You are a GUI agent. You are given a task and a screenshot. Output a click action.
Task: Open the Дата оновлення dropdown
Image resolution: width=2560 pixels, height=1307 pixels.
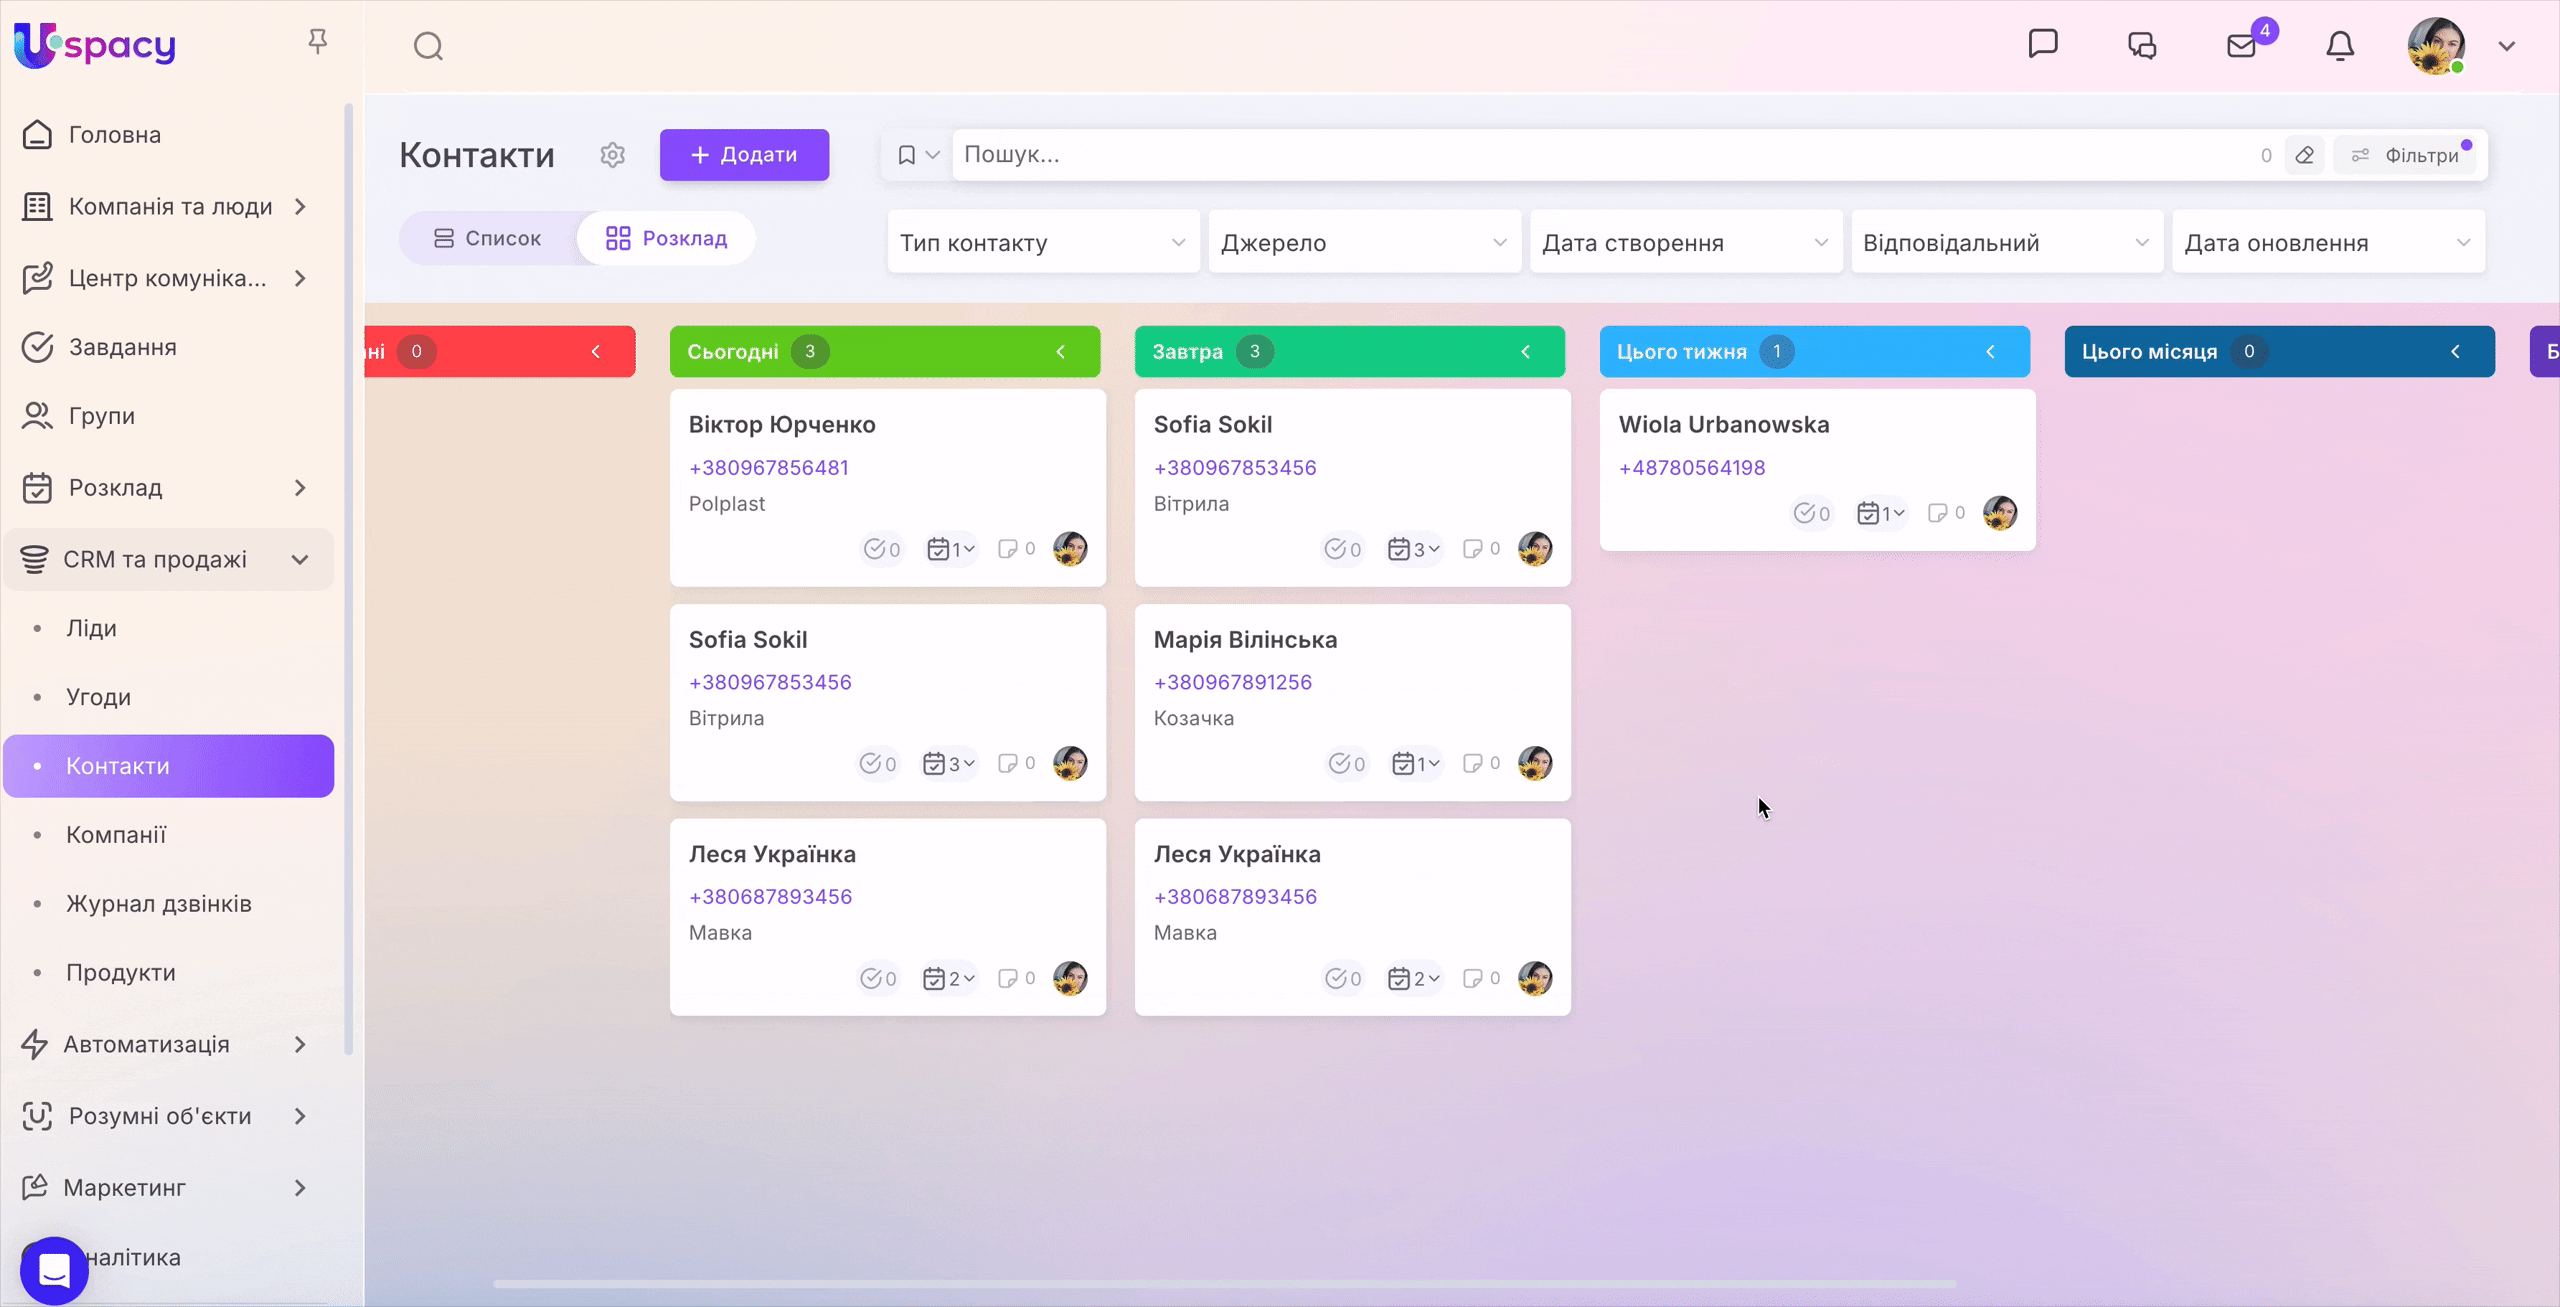[2328, 242]
